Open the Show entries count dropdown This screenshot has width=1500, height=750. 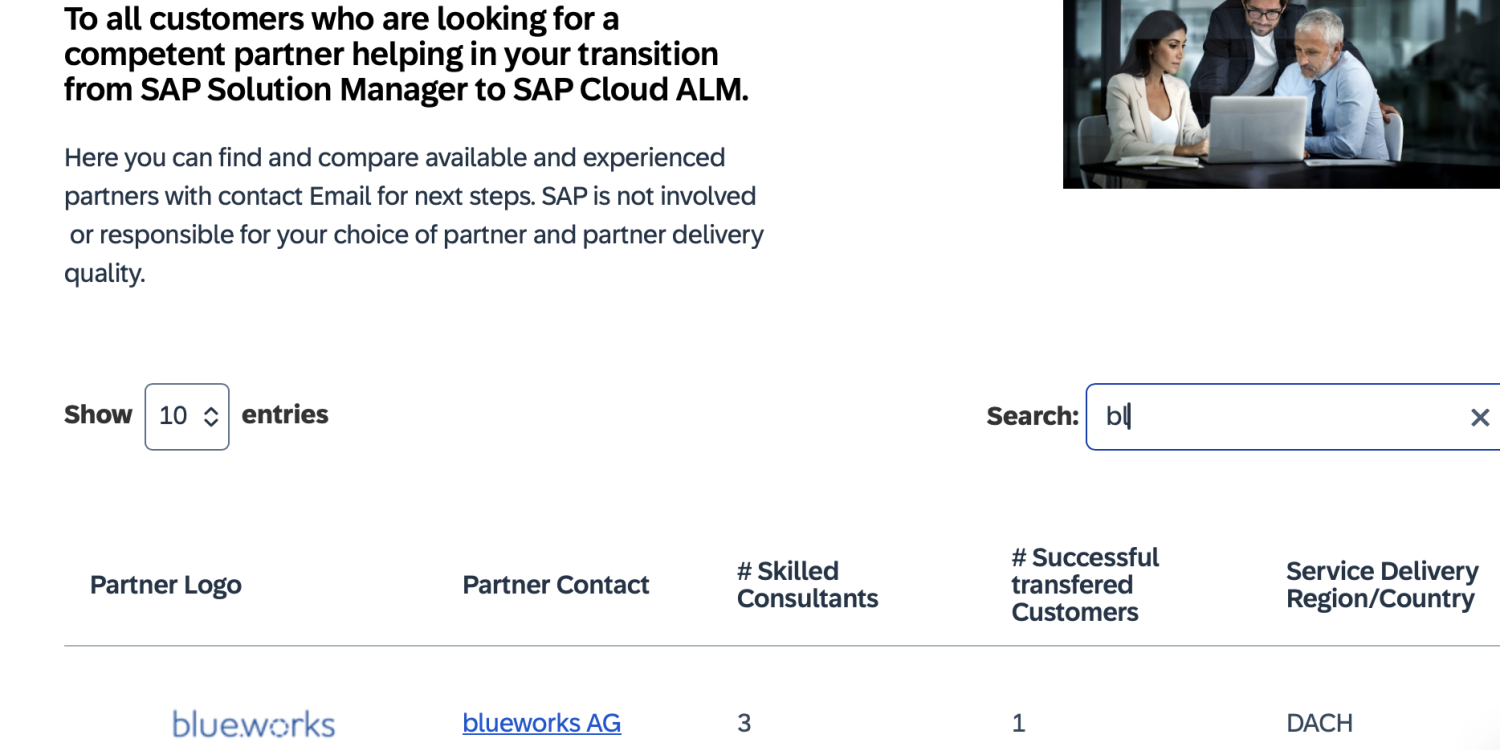point(187,416)
